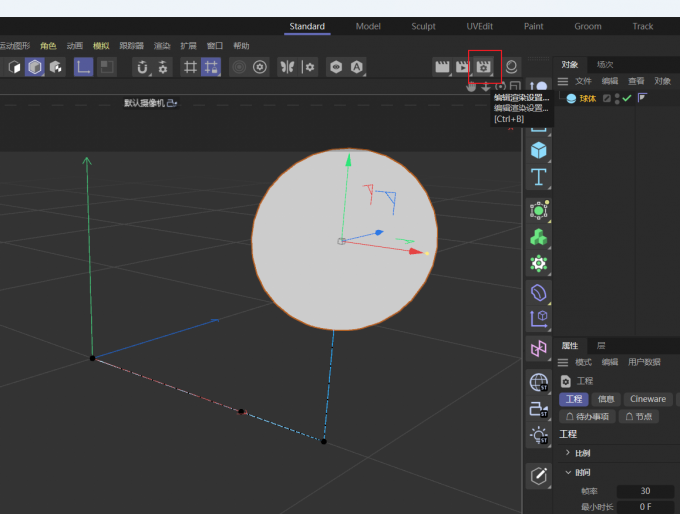
Task: Select the highlighted Object mode cube icon
Action: (x=35, y=67)
